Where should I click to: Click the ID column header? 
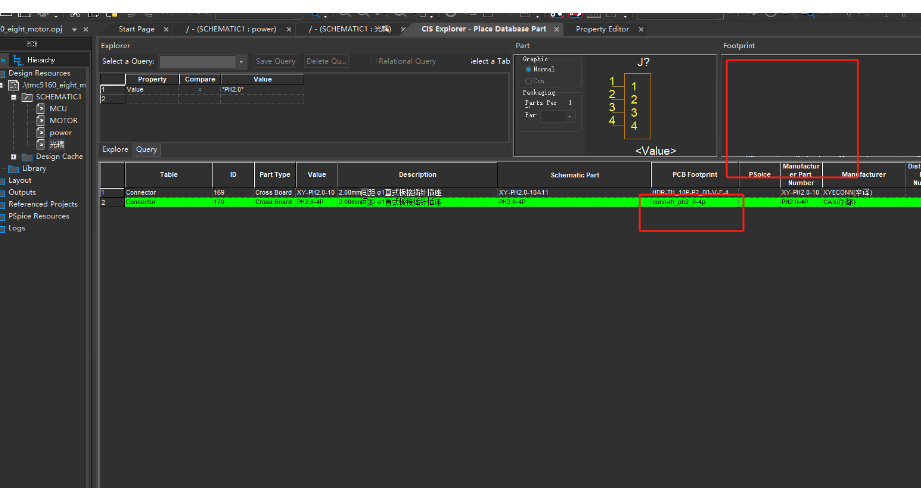pos(233,175)
